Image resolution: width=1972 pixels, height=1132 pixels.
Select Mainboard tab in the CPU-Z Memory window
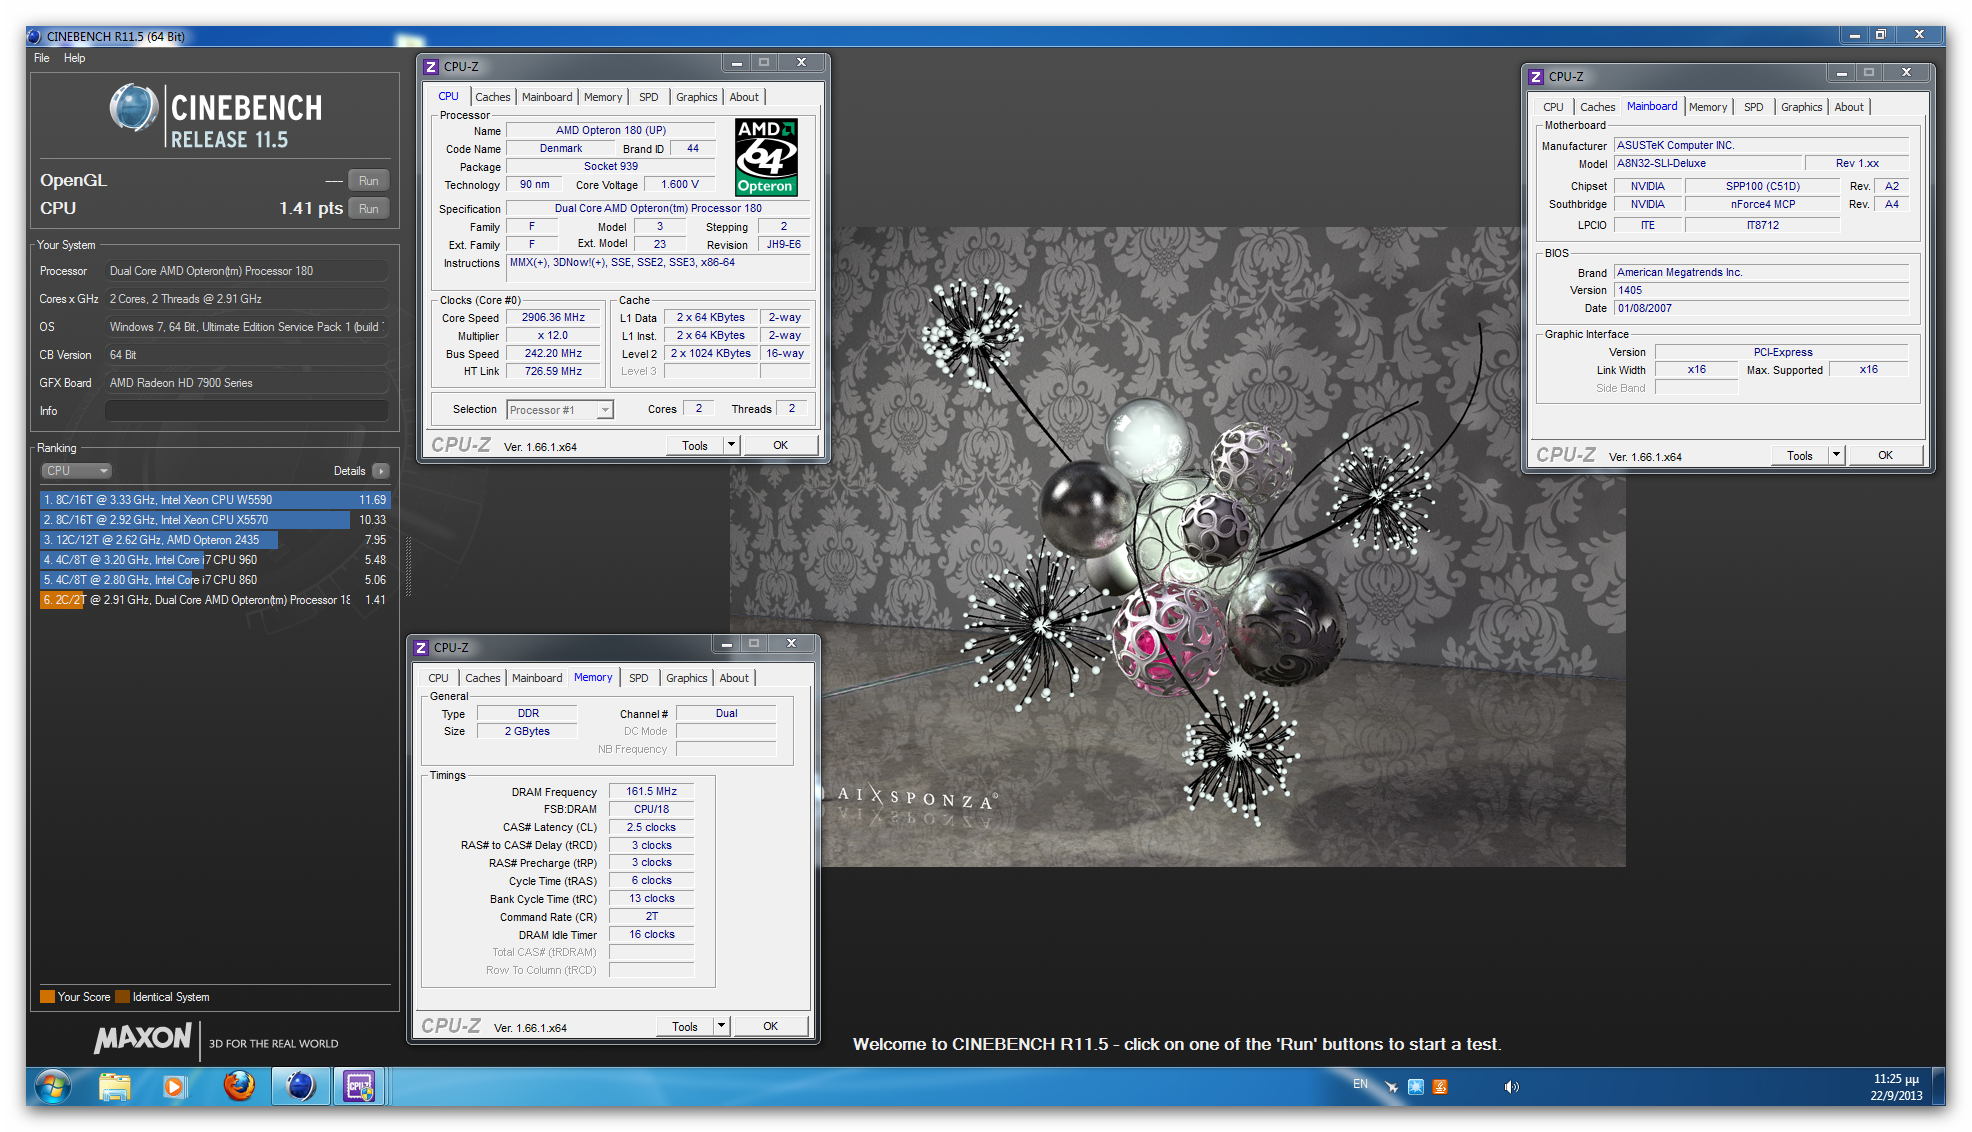(x=537, y=678)
